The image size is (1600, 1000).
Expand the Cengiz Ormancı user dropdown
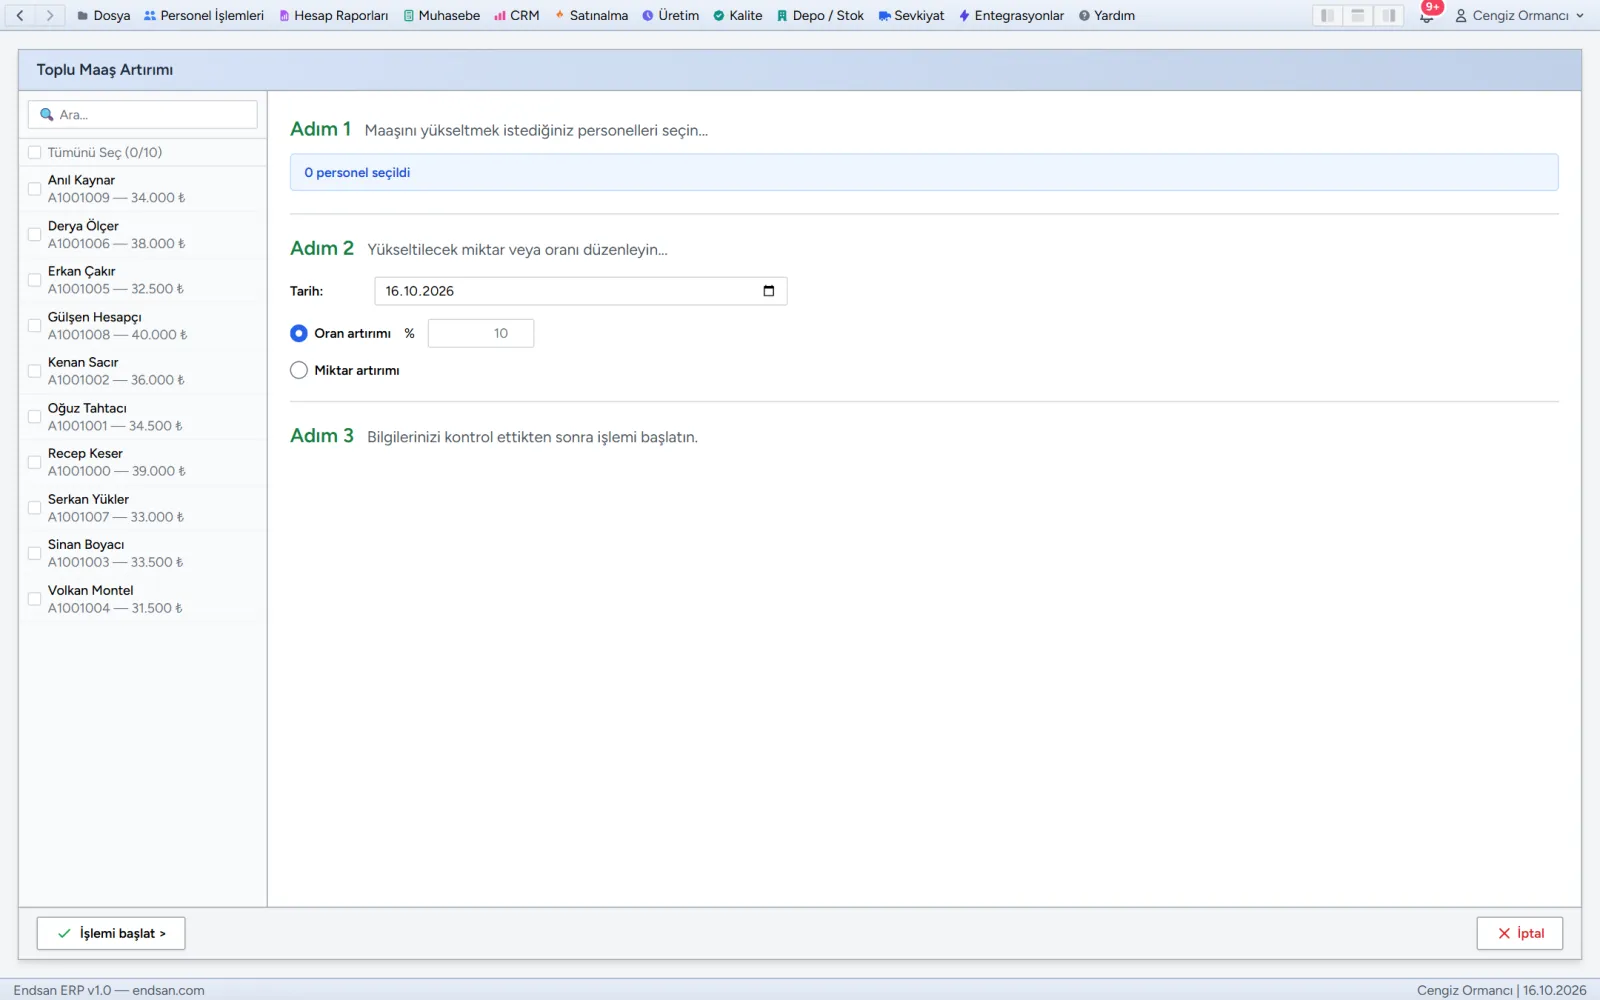[1520, 15]
